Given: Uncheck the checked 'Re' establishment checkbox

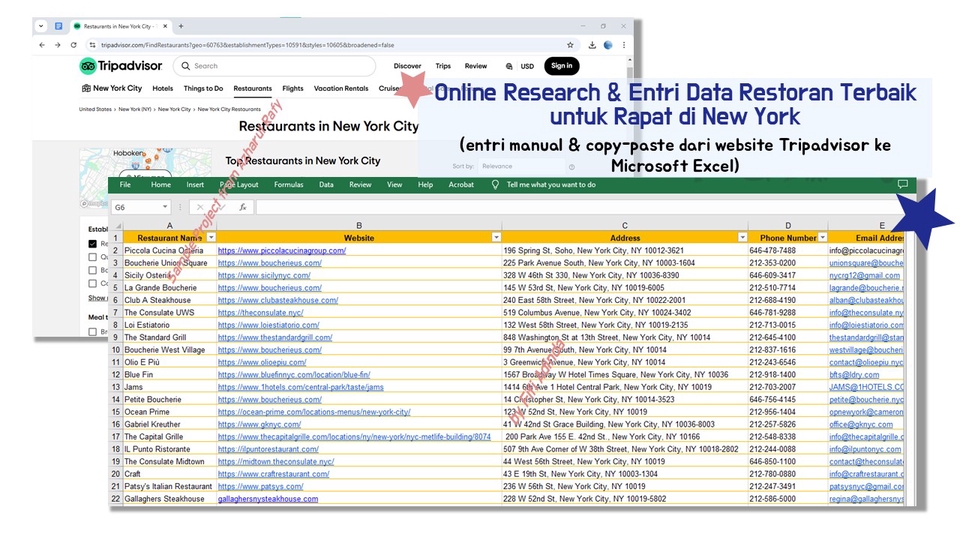Looking at the screenshot, I should coord(92,244).
